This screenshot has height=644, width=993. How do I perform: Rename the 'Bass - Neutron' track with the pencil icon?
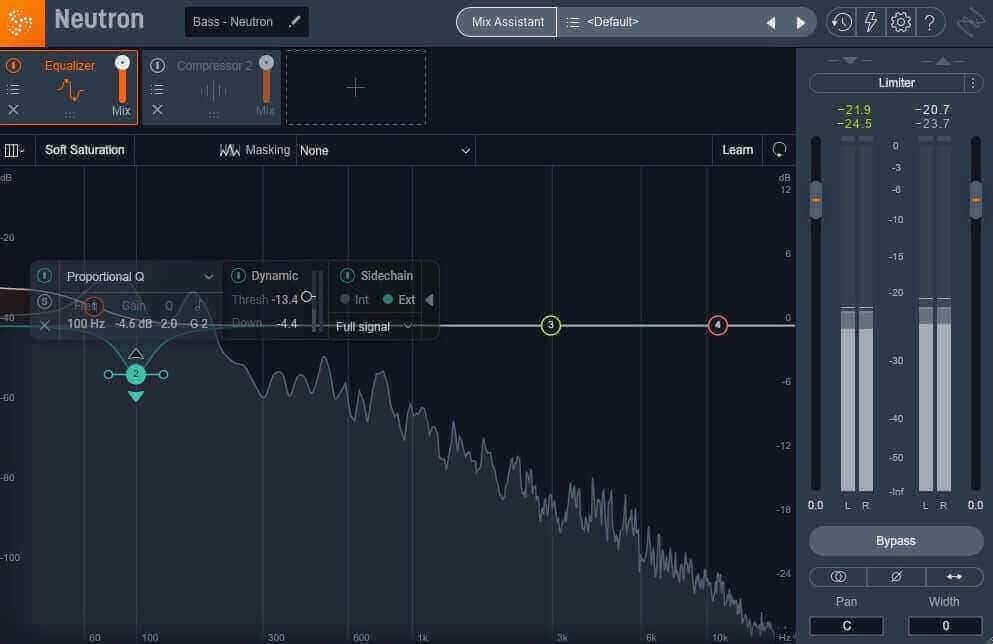pos(294,22)
